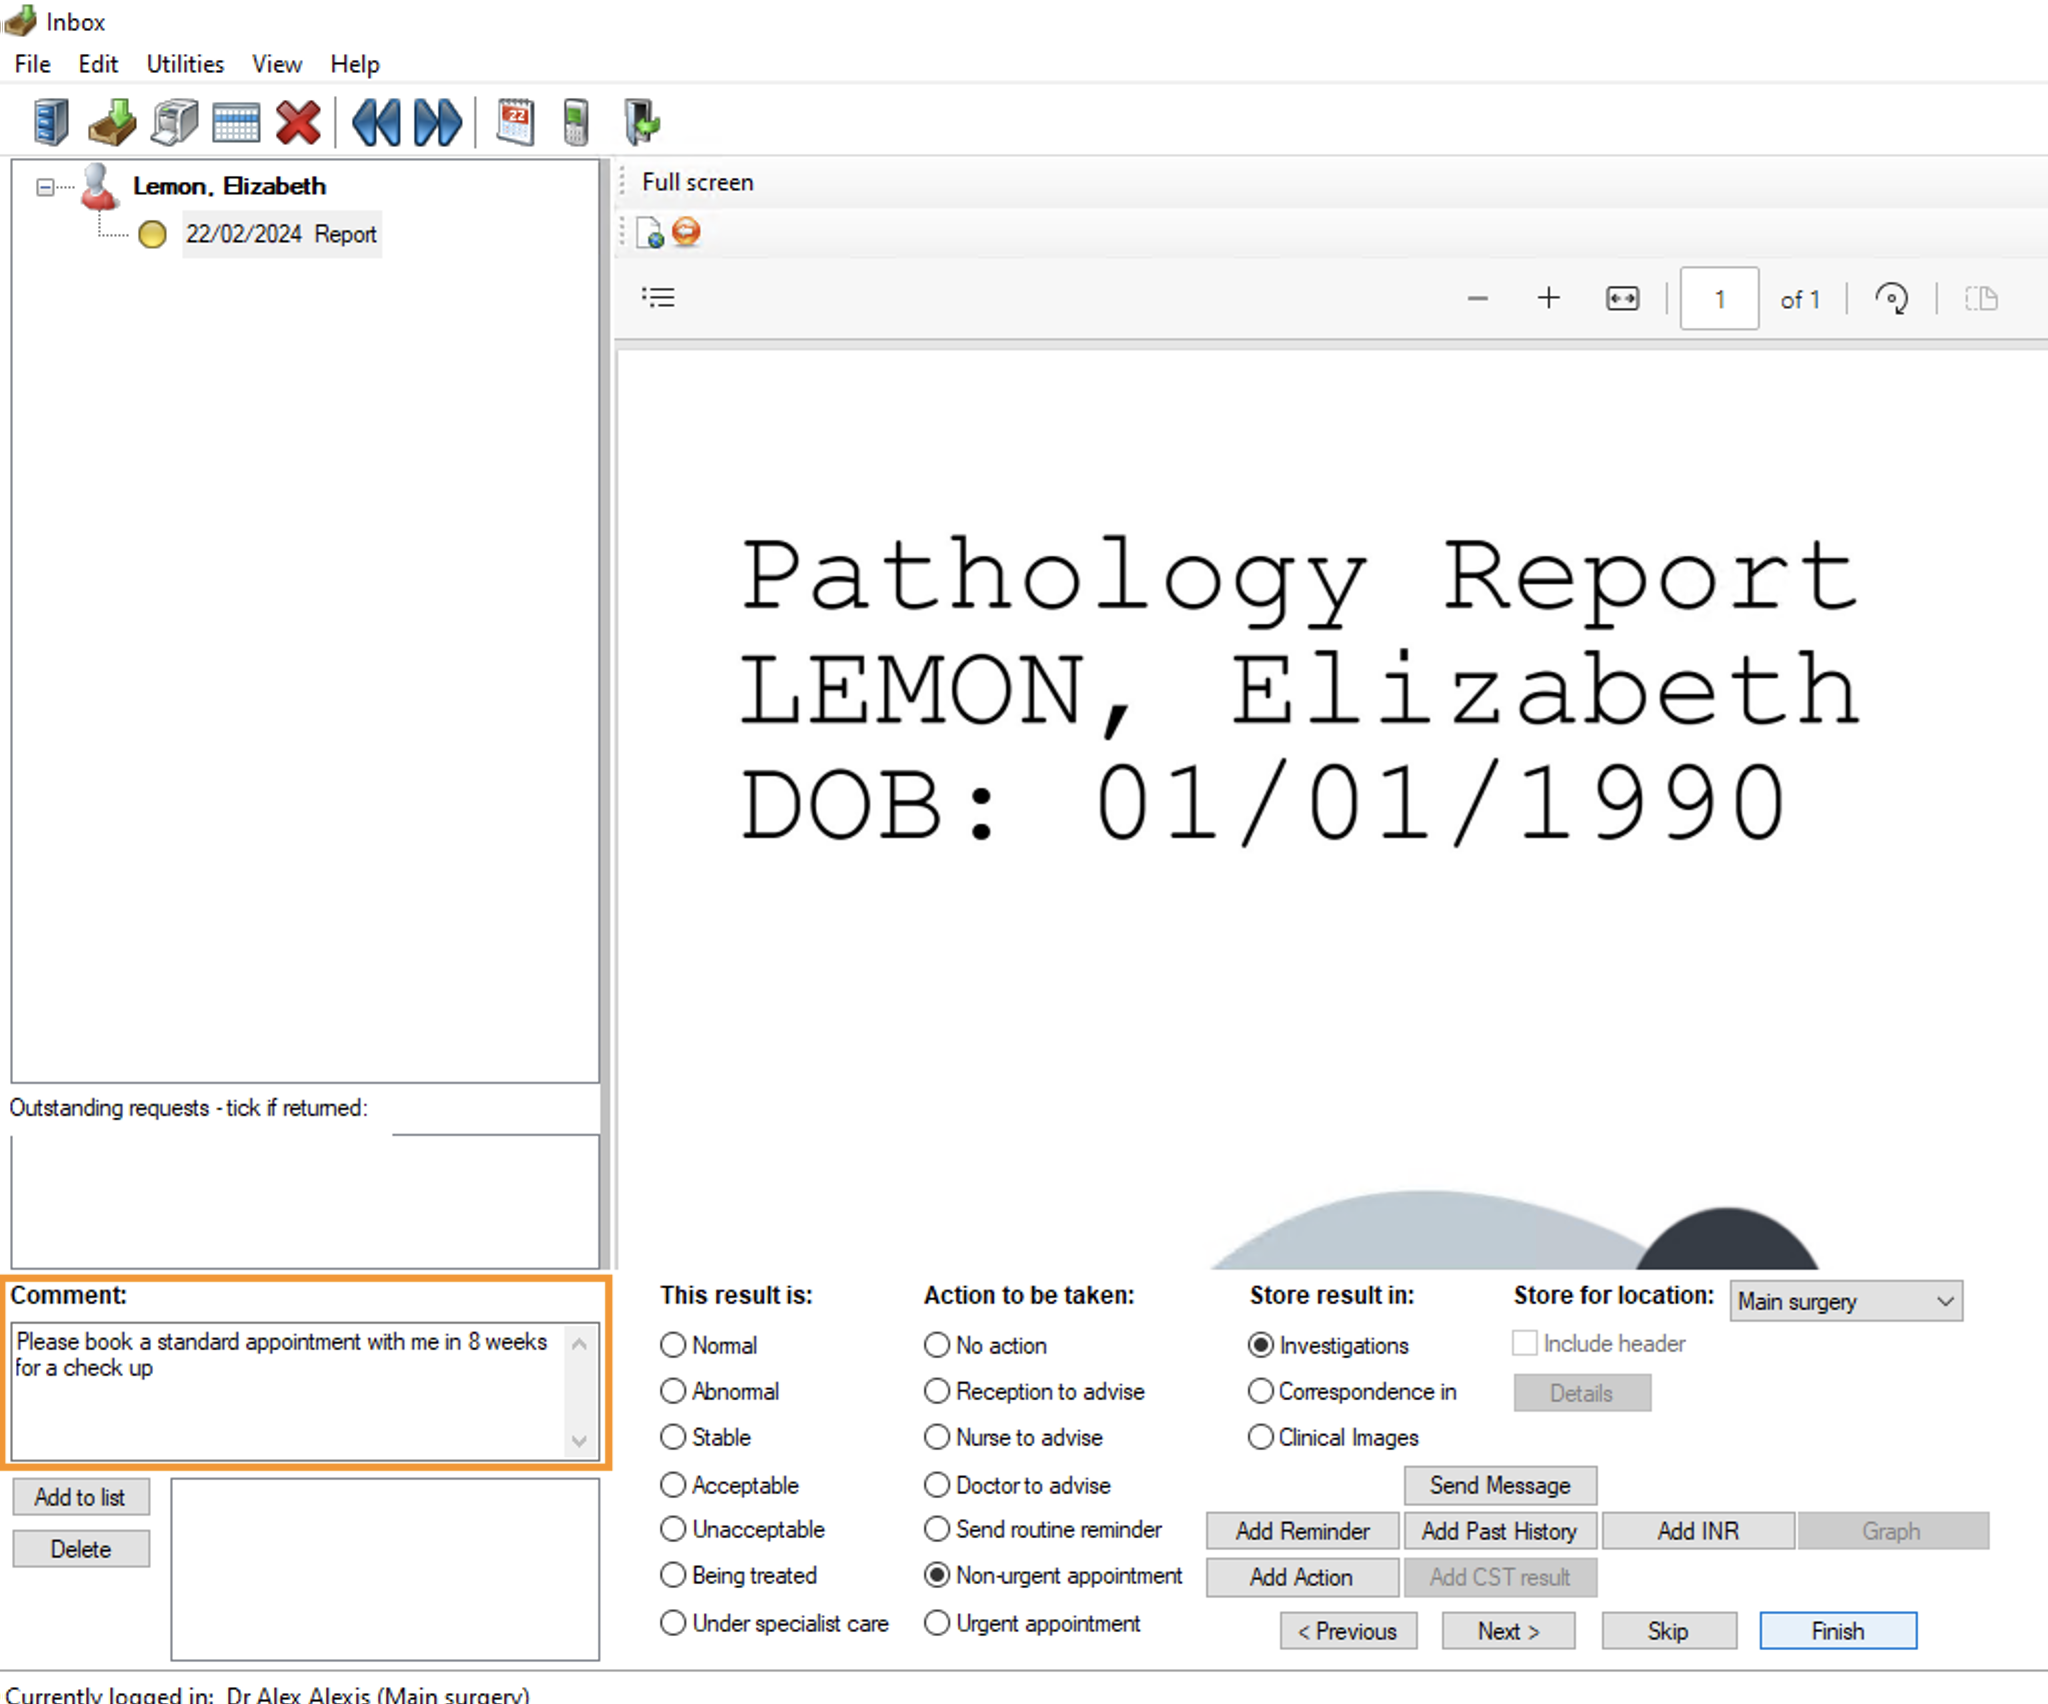Click Add INR button
The image size is (2048, 1704).
1698,1531
